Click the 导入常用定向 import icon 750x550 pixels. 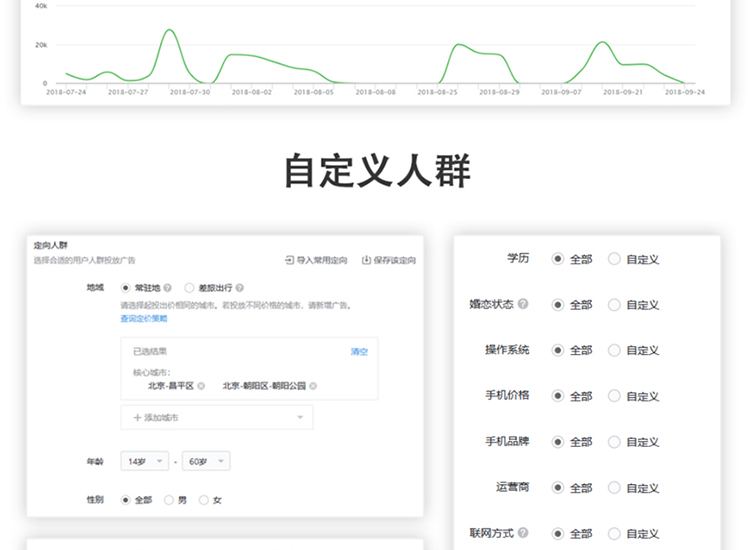[x=290, y=260]
